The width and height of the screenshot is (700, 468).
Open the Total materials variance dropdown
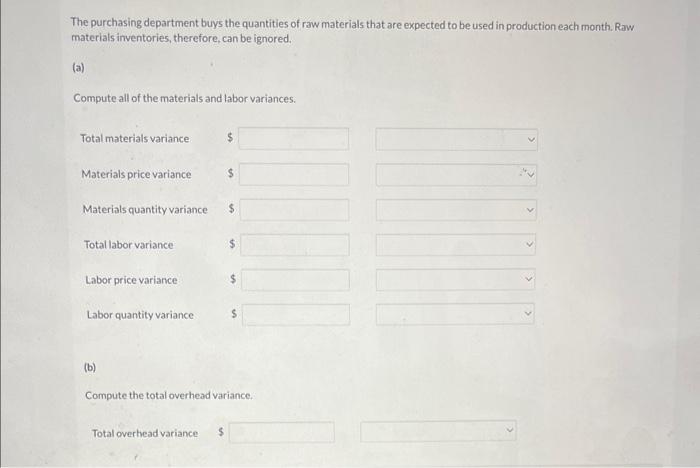click(x=456, y=139)
